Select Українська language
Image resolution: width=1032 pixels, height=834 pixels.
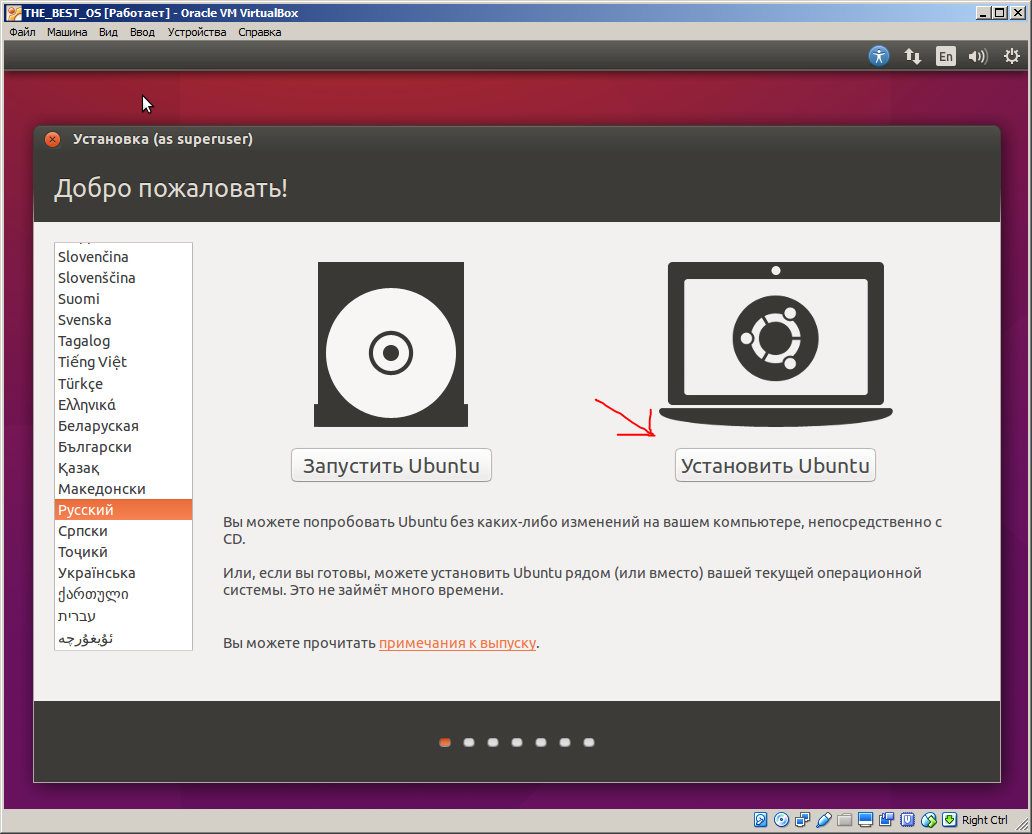point(123,573)
